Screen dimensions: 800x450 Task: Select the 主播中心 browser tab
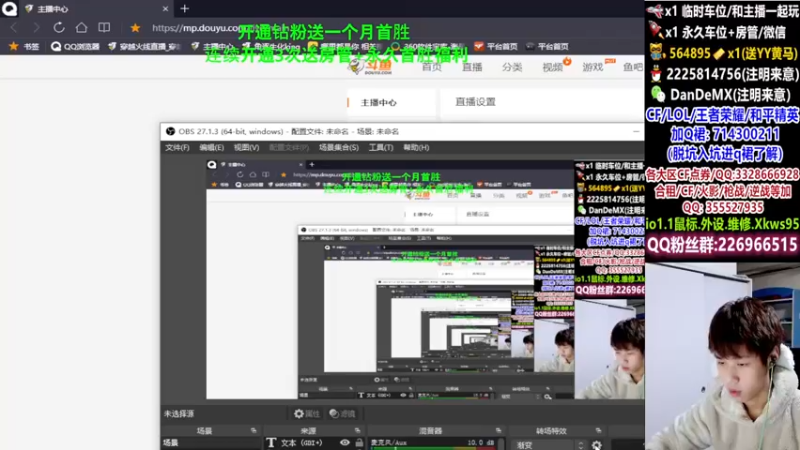(x=94, y=9)
